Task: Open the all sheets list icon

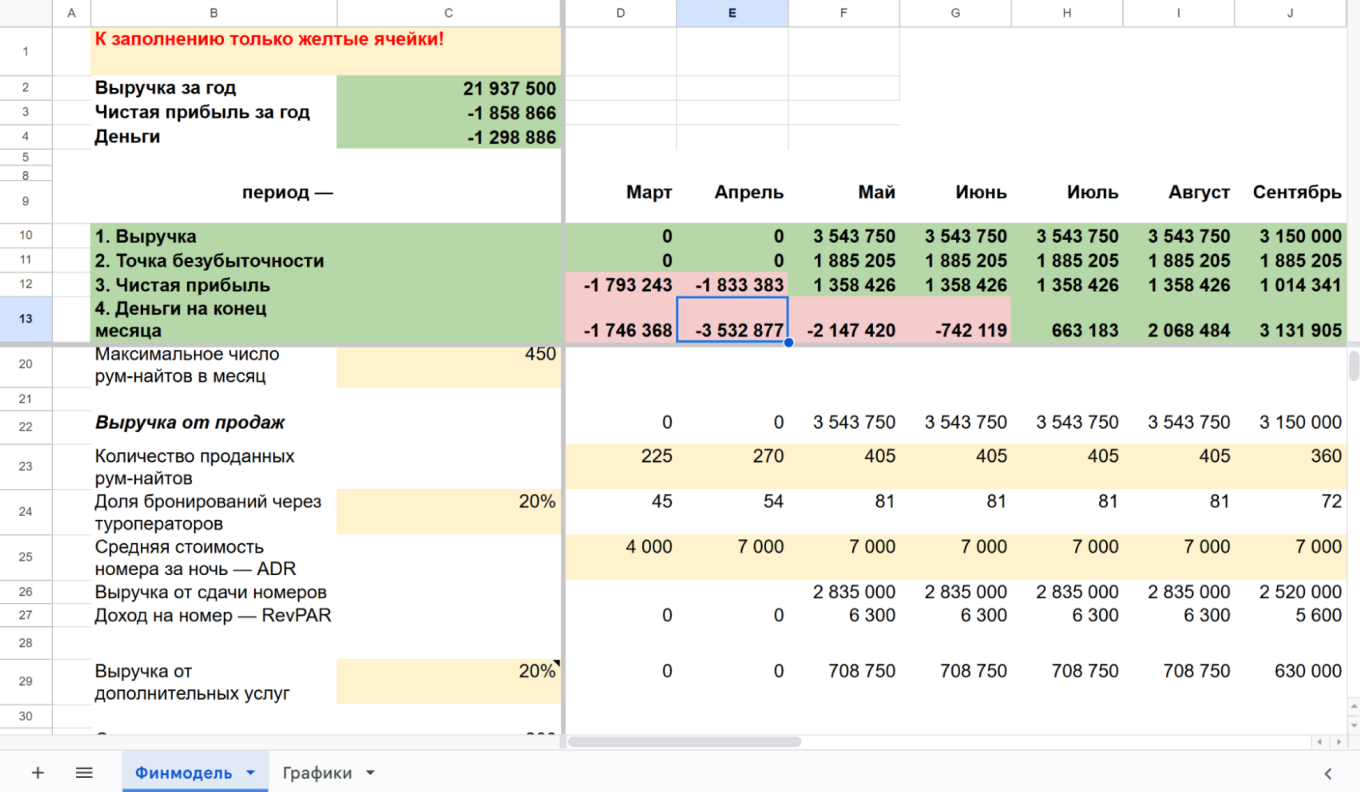Action: (x=84, y=773)
